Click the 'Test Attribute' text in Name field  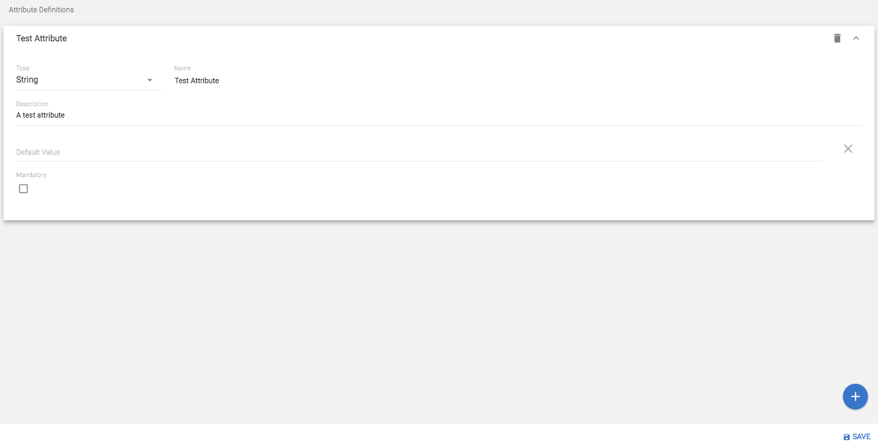(197, 81)
